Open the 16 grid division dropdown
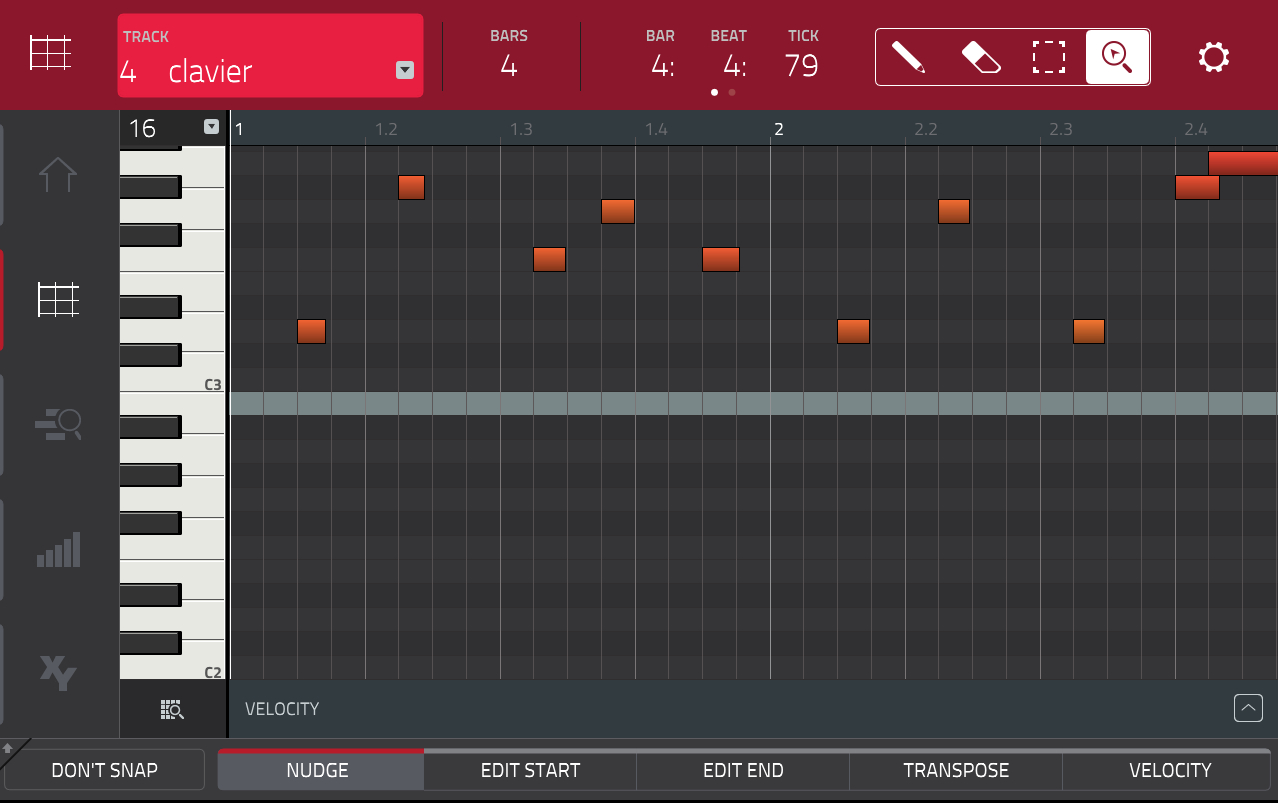The width and height of the screenshot is (1278, 803). coord(210,128)
